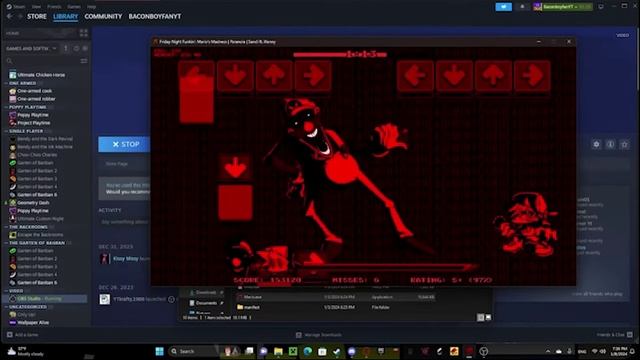Screen dimensions: 640x360
Task: Open the manifest folder in File Explorer
Action: tap(251, 307)
